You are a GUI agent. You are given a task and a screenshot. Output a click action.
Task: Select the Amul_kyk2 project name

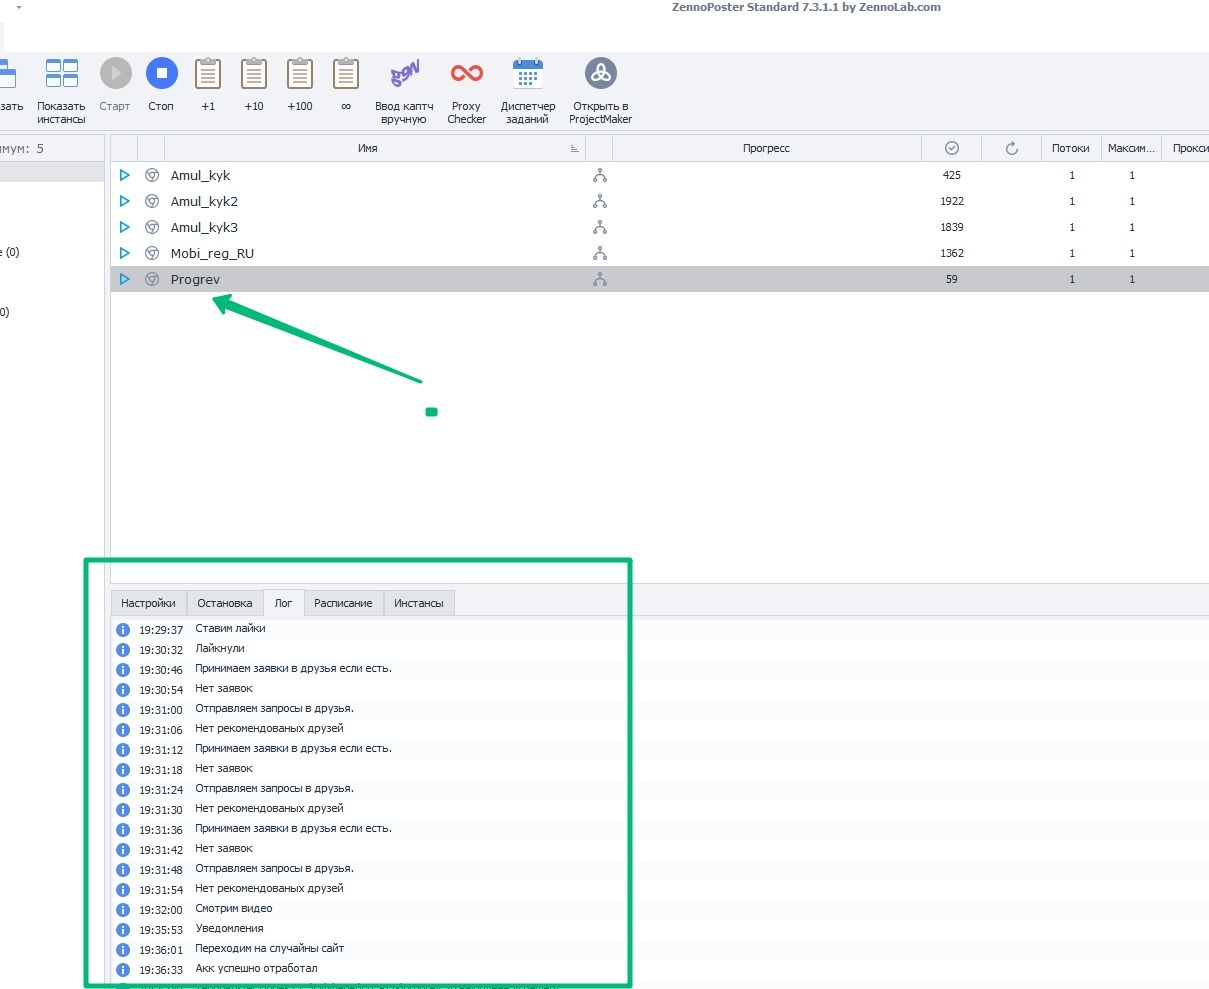click(x=204, y=201)
